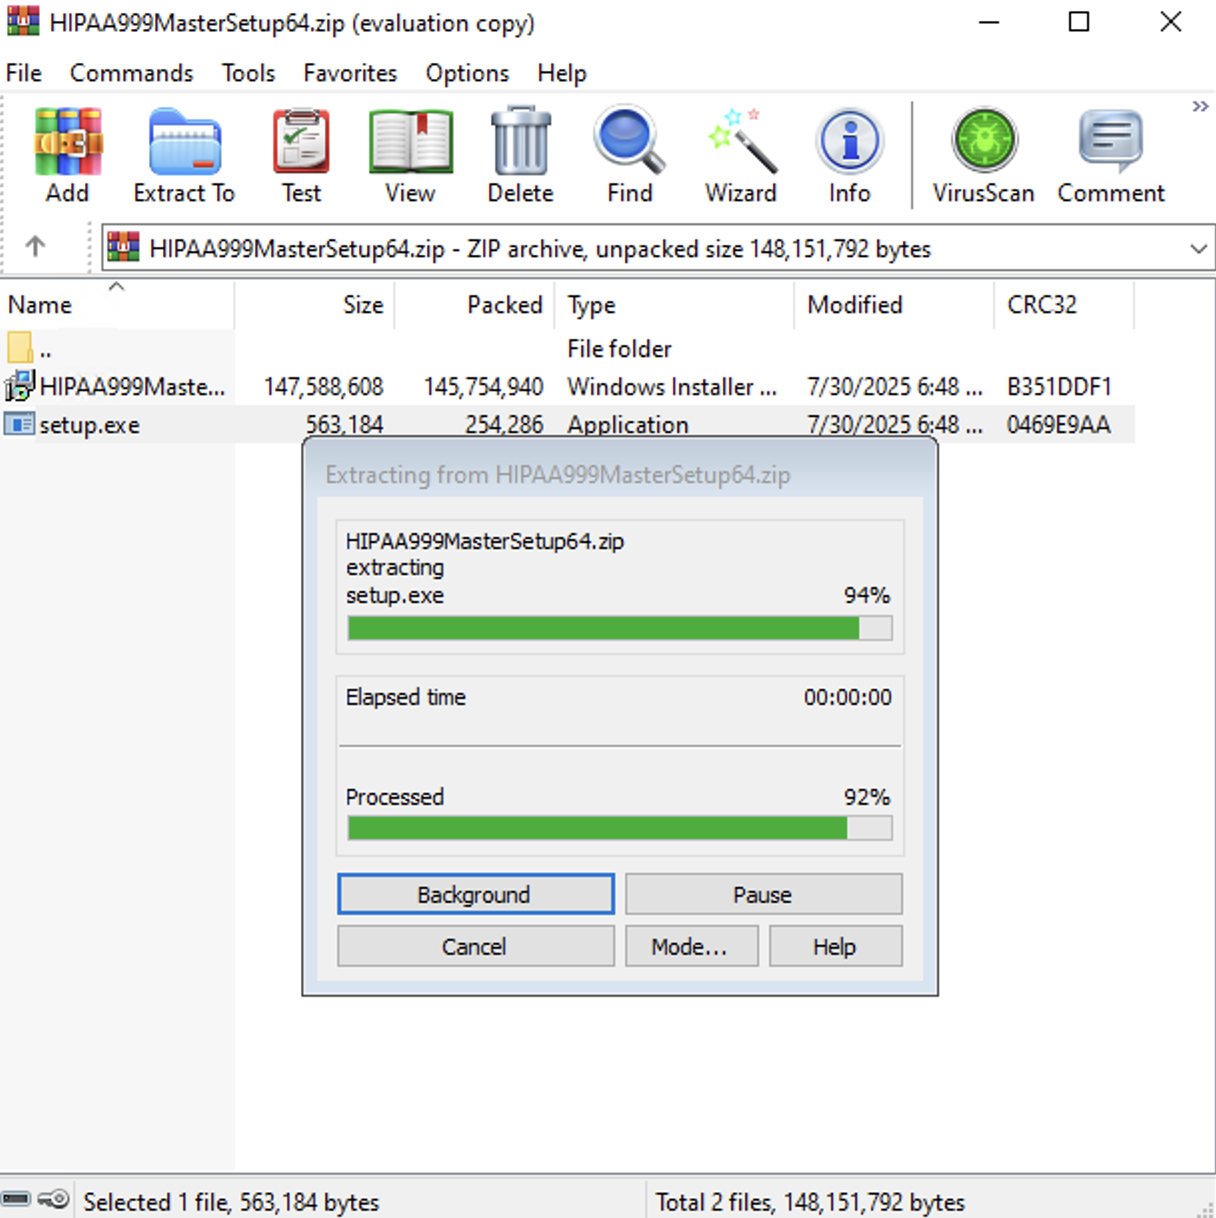Click the 145,754,940 packed value
The width and height of the screenshot is (1216, 1218).
point(483,387)
